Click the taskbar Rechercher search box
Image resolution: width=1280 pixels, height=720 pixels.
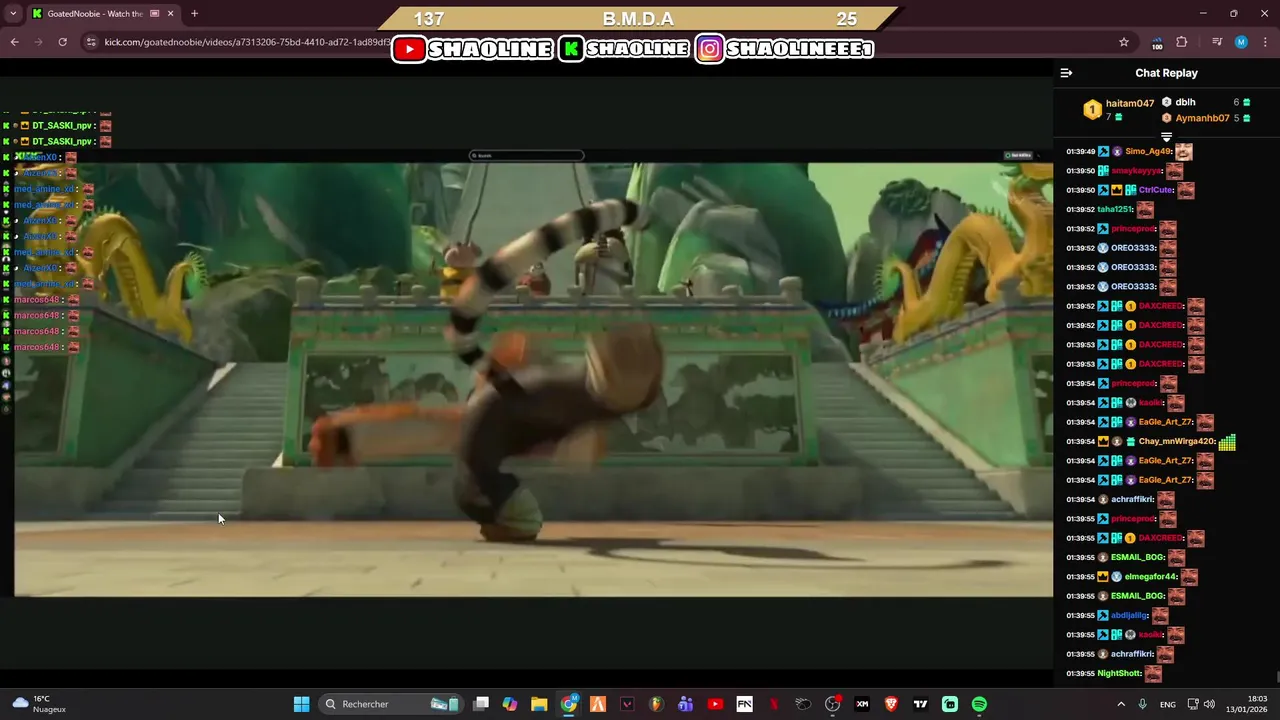pyautogui.click(x=392, y=704)
